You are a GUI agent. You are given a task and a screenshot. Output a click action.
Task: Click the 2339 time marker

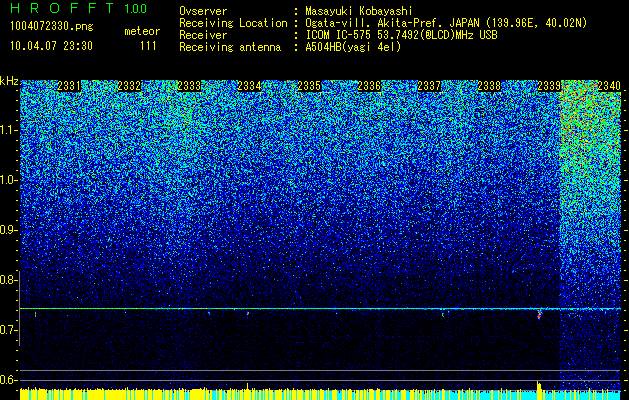point(549,86)
